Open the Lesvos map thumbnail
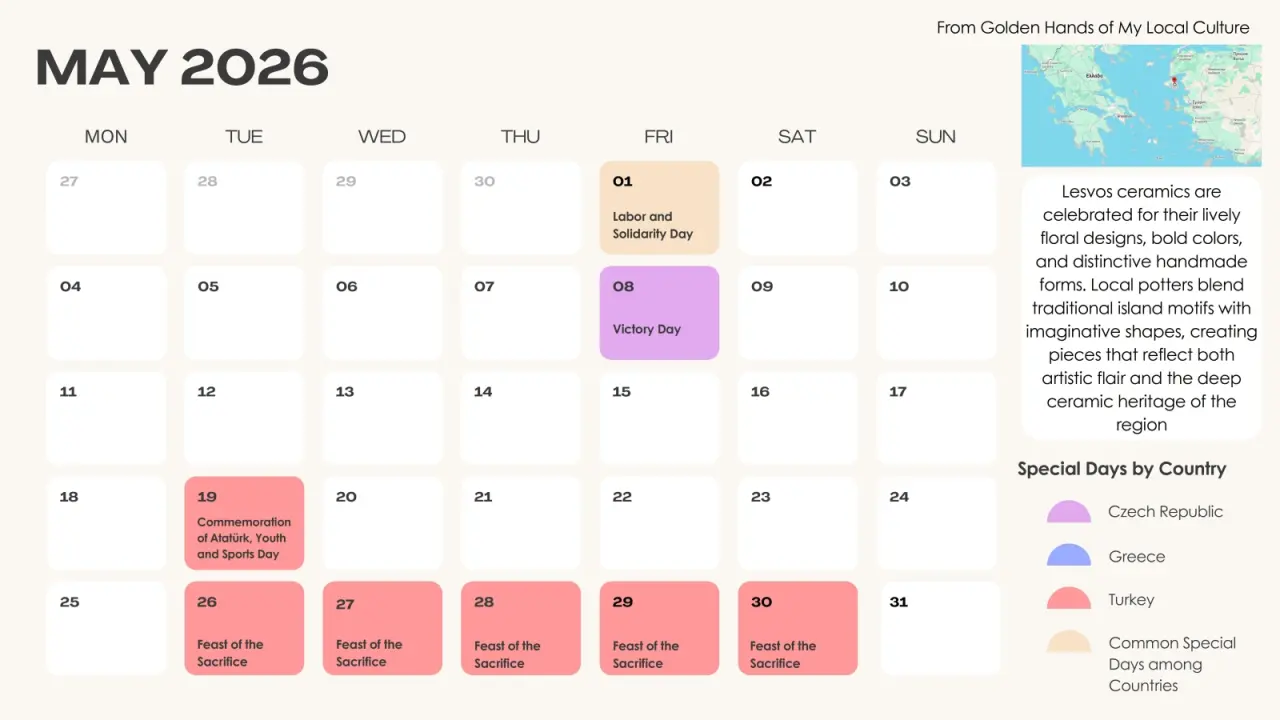Image resolution: width=1280 pixels, height=720 pixels. (1141, 105)
